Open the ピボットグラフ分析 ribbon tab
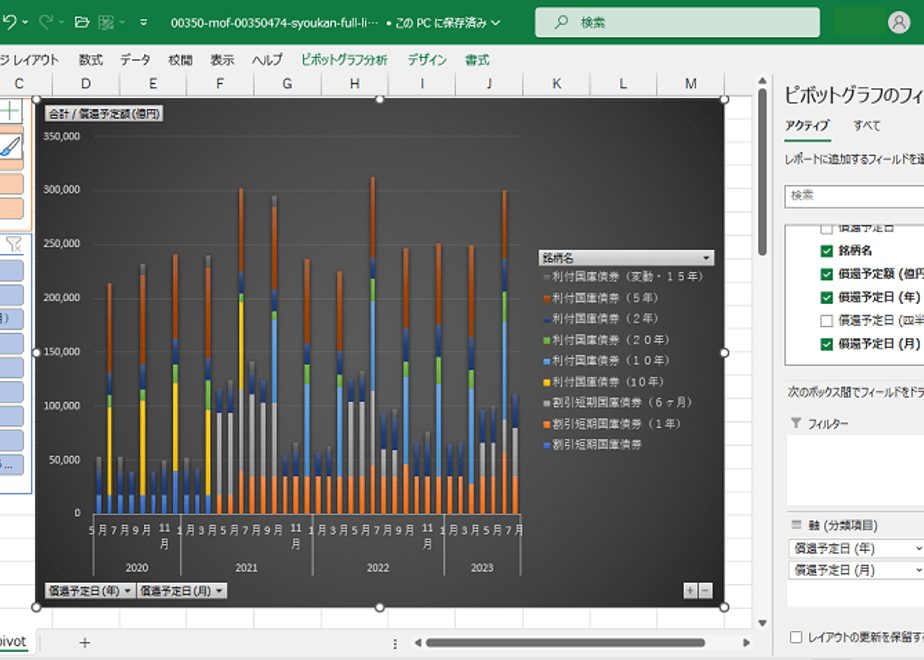Image resolution: width=924 pixels, height=660 pixels. tap(344, 60)
